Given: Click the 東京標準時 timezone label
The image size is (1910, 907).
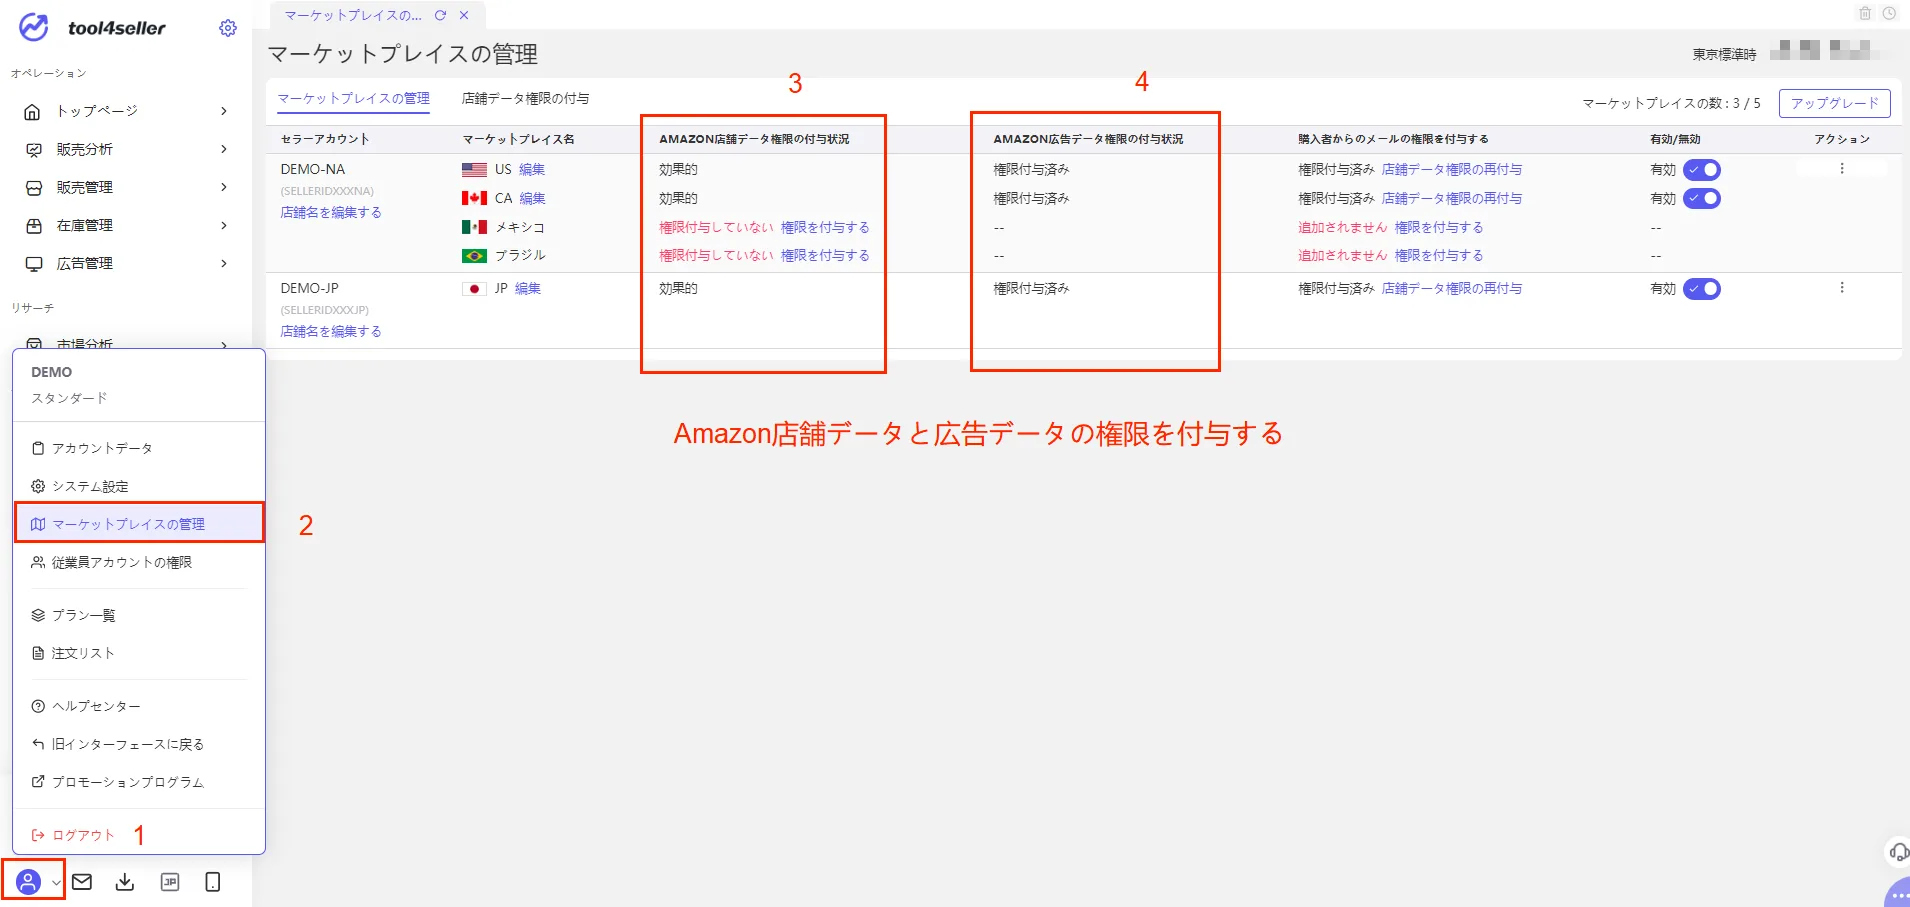Looking at the screenshot, I should (x=1724, y=54).
